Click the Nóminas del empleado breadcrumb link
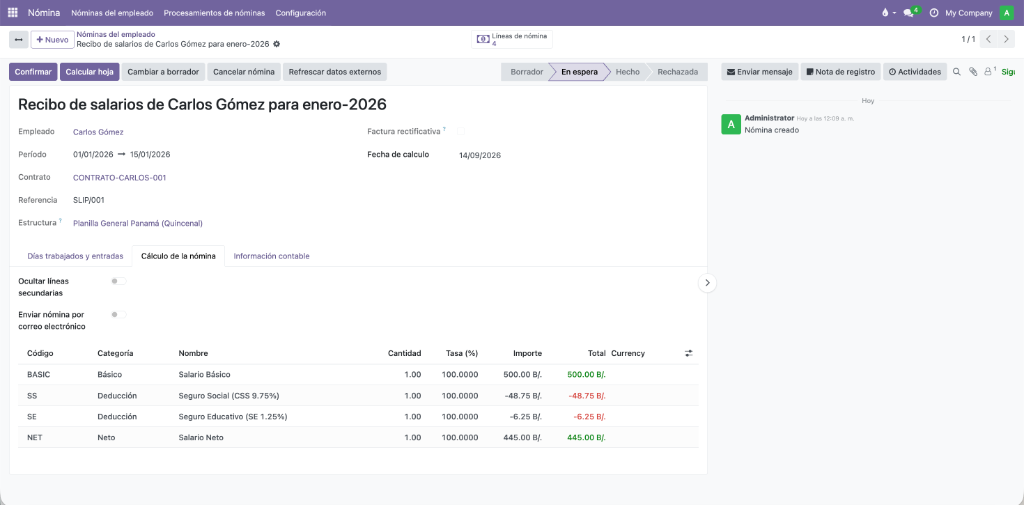Screen dimensions: 1024x505 [116, 34]
